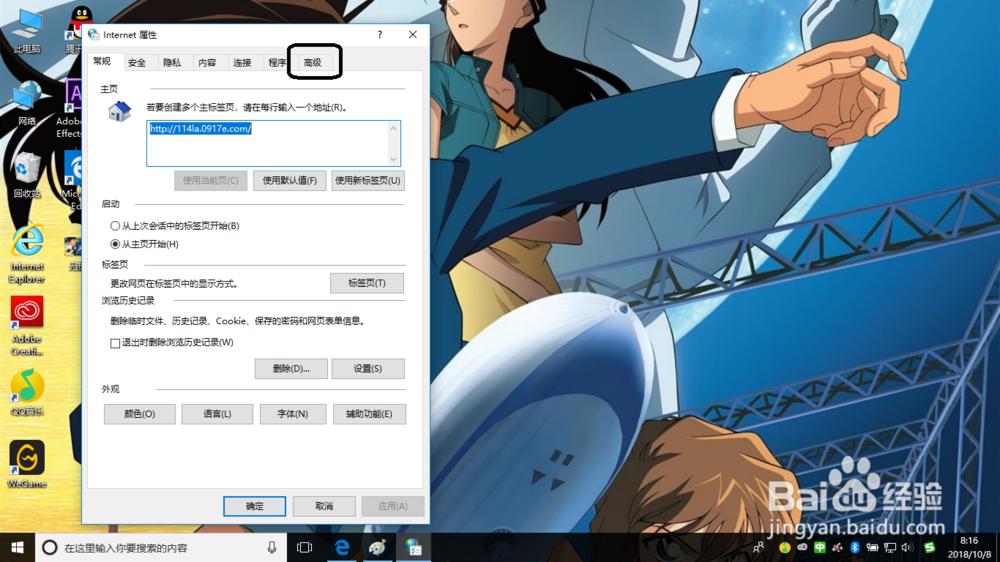The image size is (1000, 562).
Task: Click the QQ Music tray icon
Action: (784, 547)
